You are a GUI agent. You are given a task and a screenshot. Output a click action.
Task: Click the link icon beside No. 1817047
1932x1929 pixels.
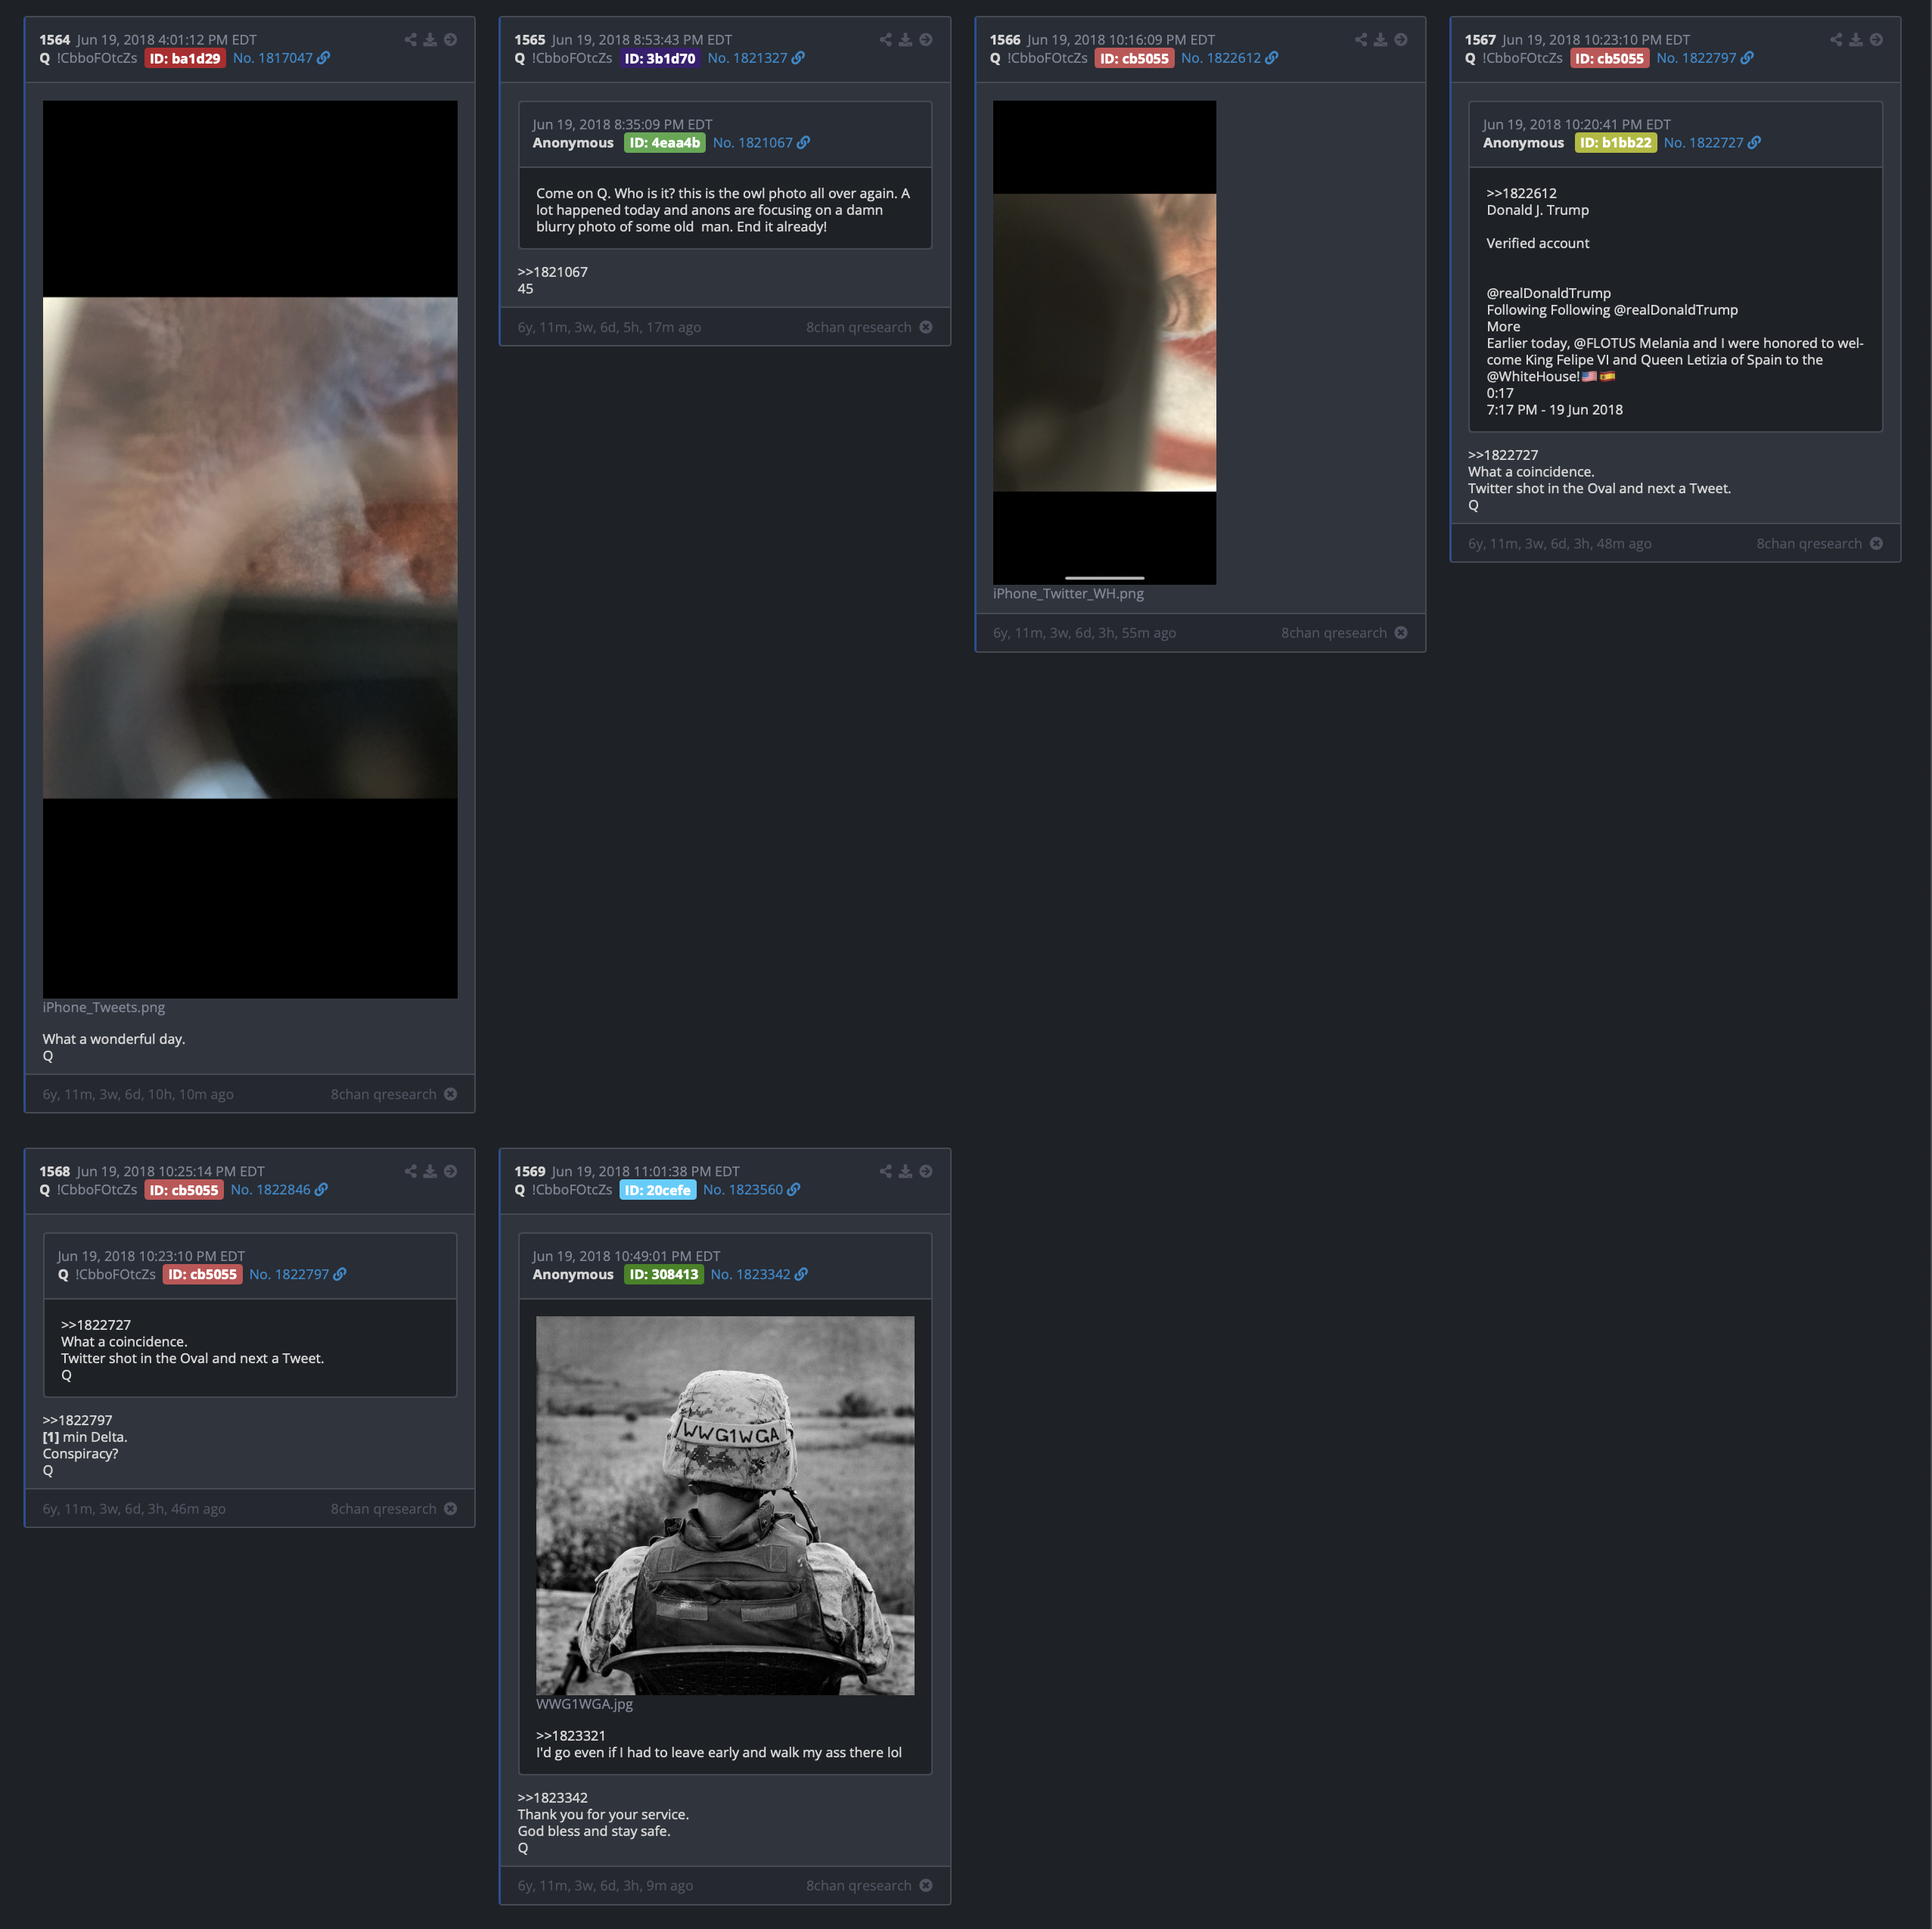click(x=323, y=58)
